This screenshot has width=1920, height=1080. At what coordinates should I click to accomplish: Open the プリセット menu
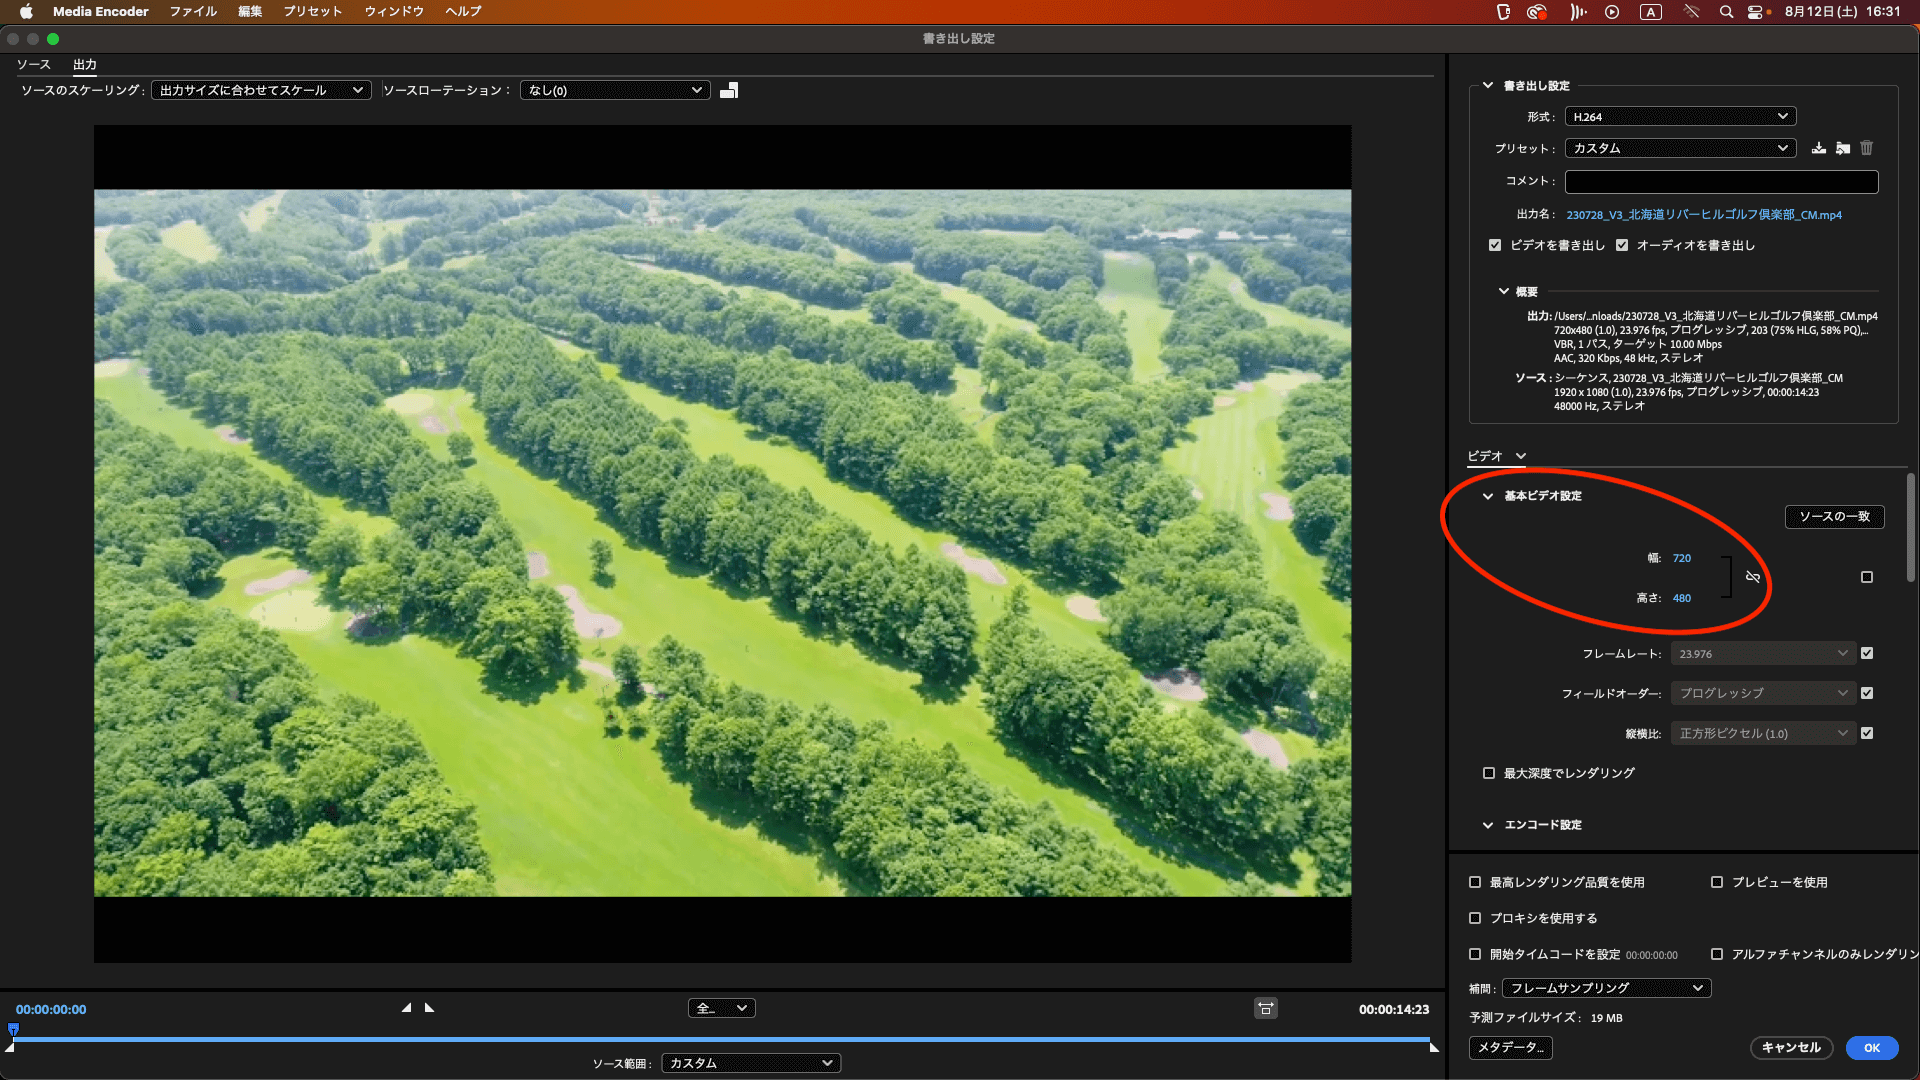312,12
